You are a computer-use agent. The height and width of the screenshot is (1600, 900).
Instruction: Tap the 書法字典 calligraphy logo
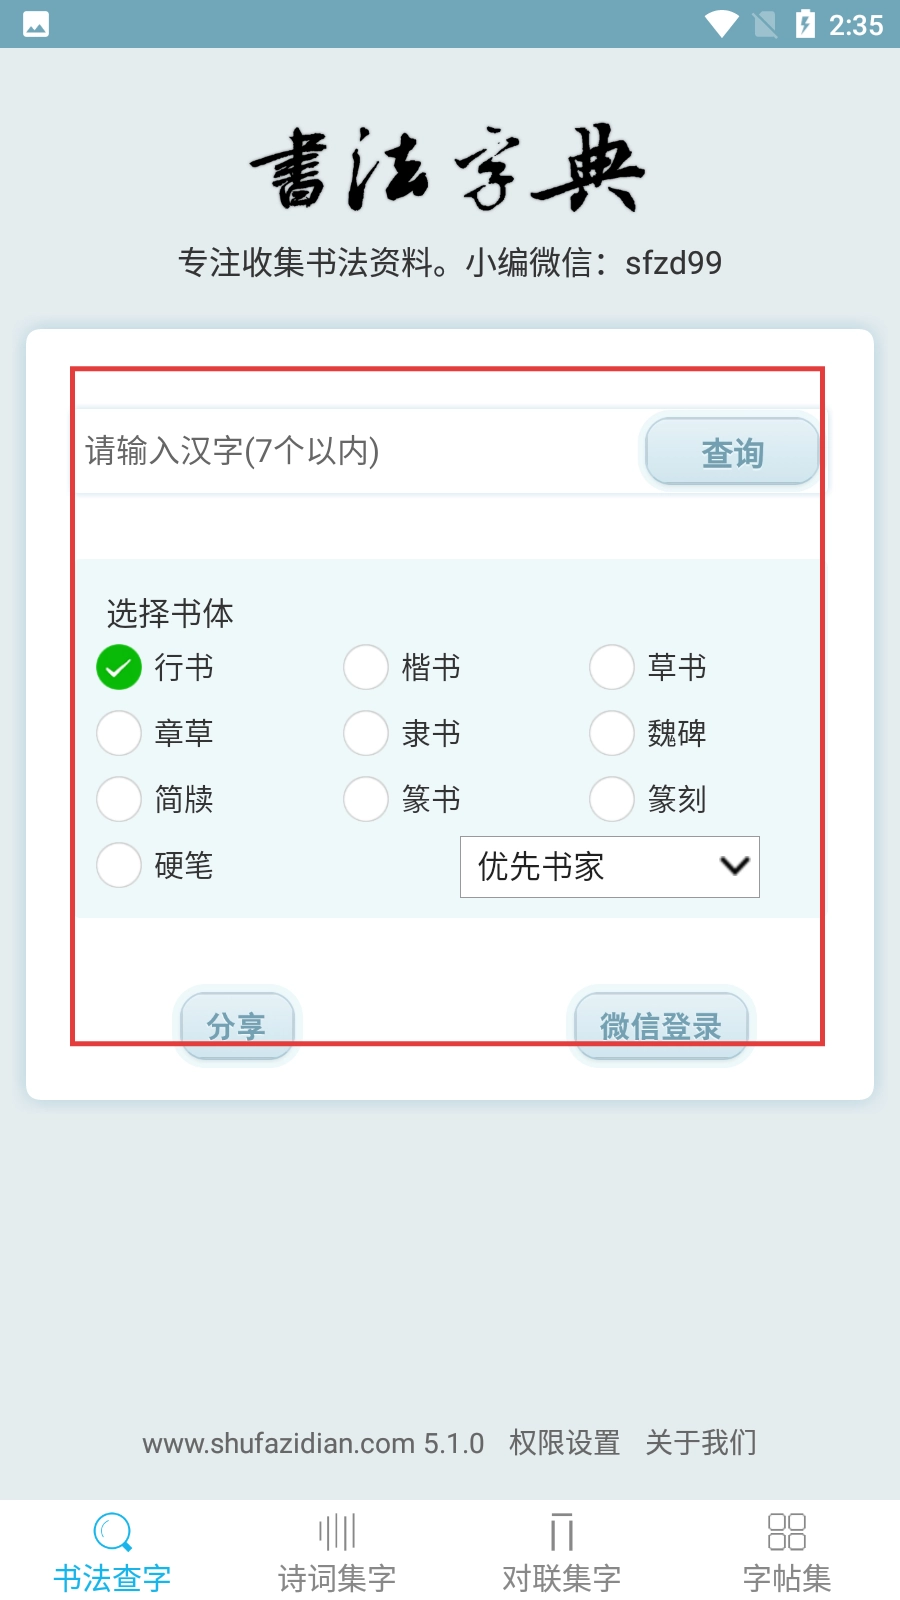[449, 169]
